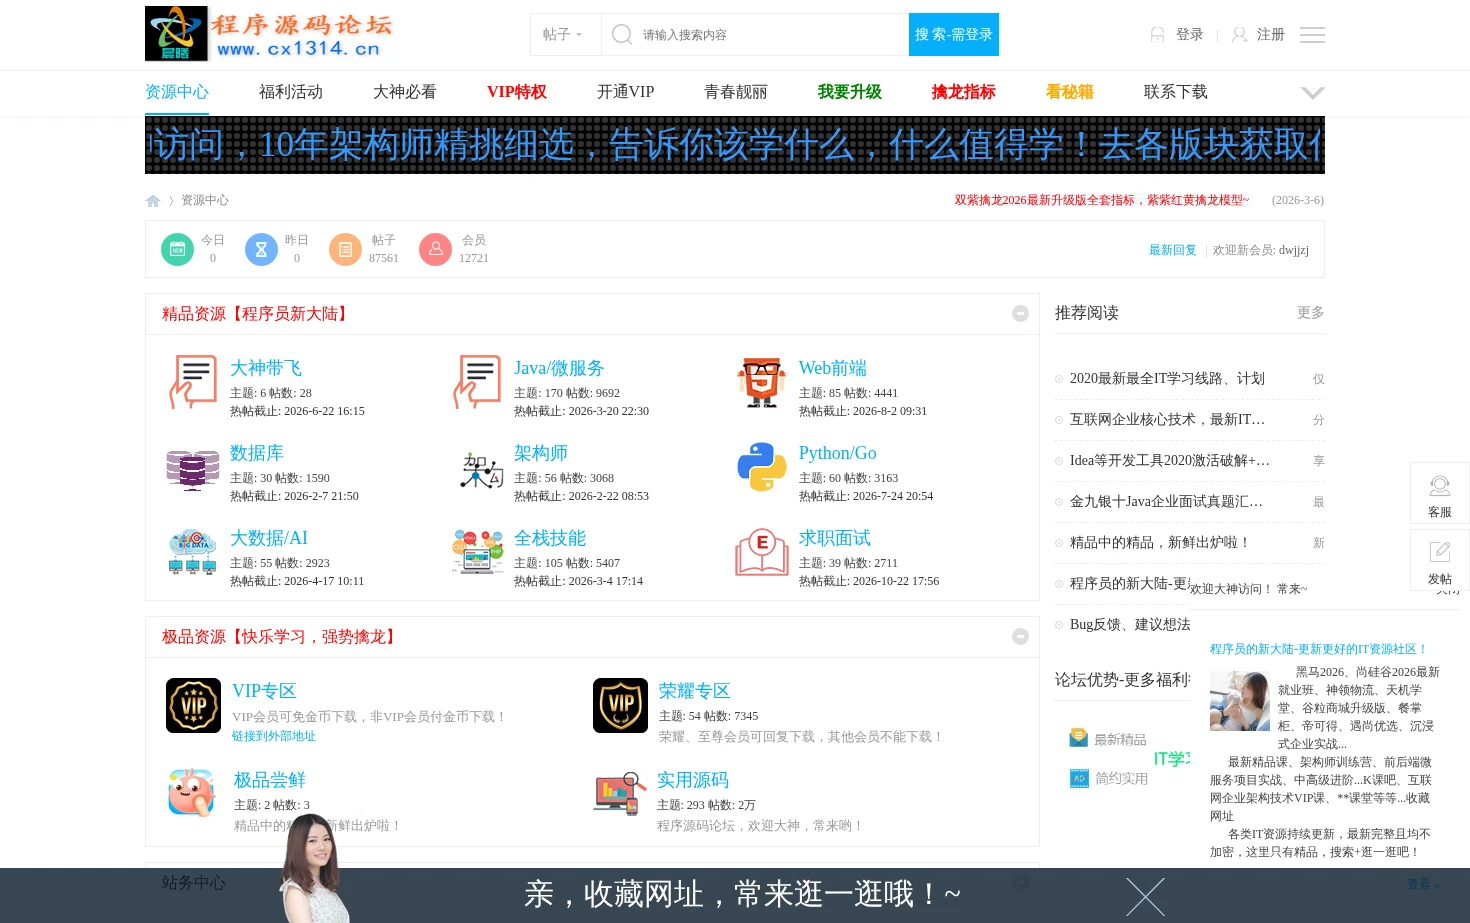Click the 链接到外部地址 link
The height and width of the screenshot is (923, 1470).
tap(274, 736)
